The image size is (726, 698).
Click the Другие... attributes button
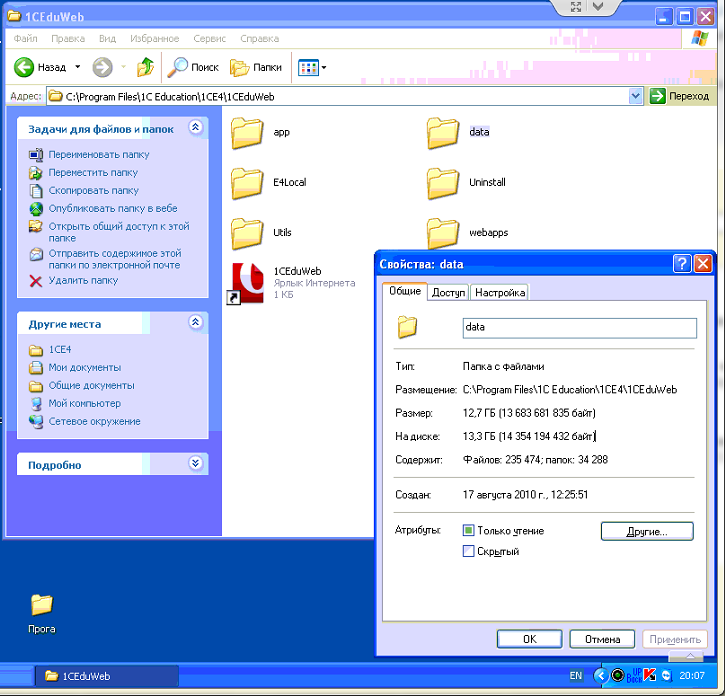(647, 531)
